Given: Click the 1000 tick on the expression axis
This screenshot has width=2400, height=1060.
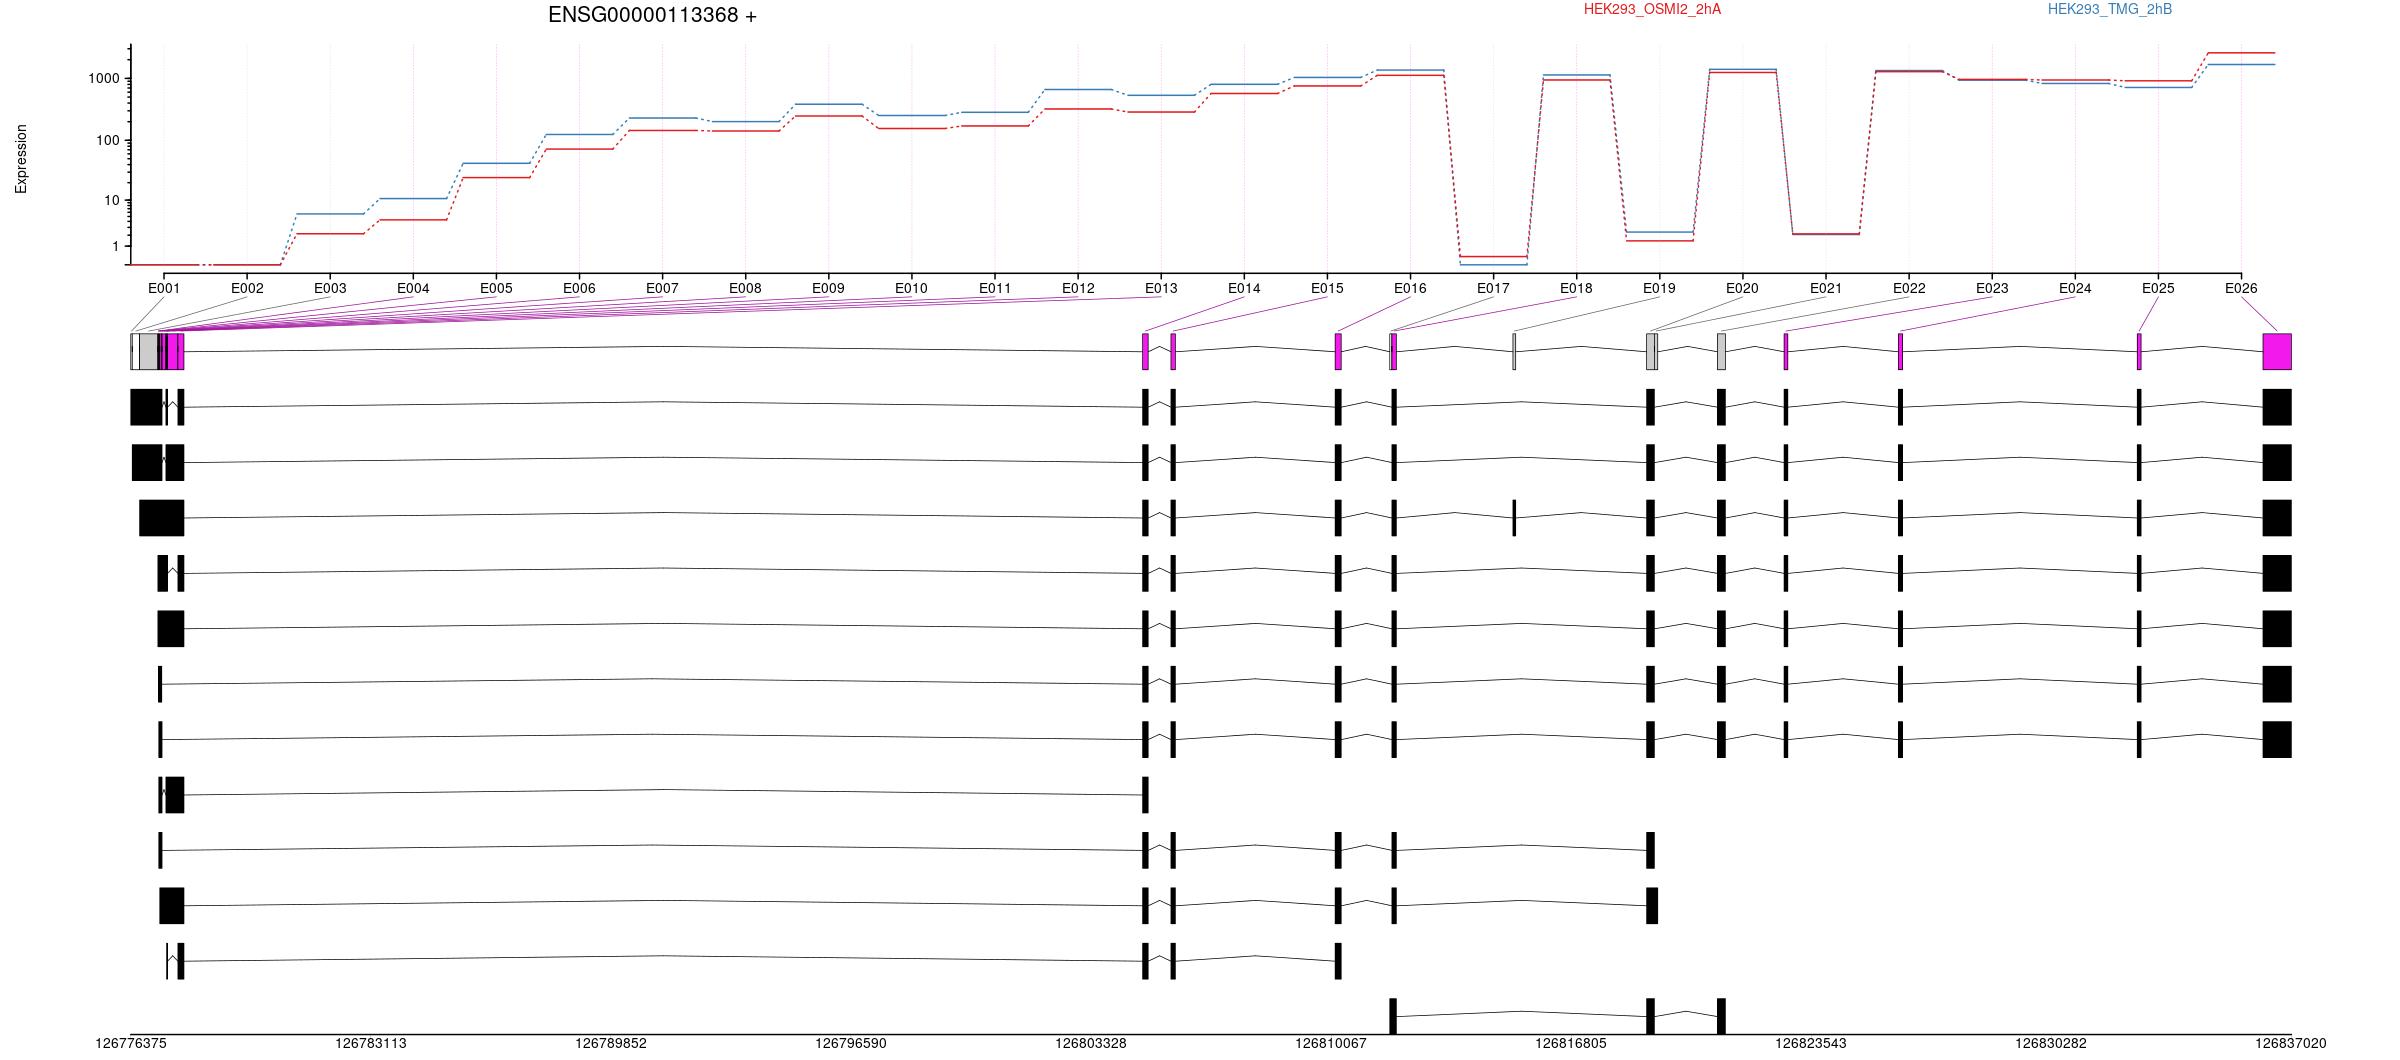Looking at the screenshot, I should pos(104,79).
